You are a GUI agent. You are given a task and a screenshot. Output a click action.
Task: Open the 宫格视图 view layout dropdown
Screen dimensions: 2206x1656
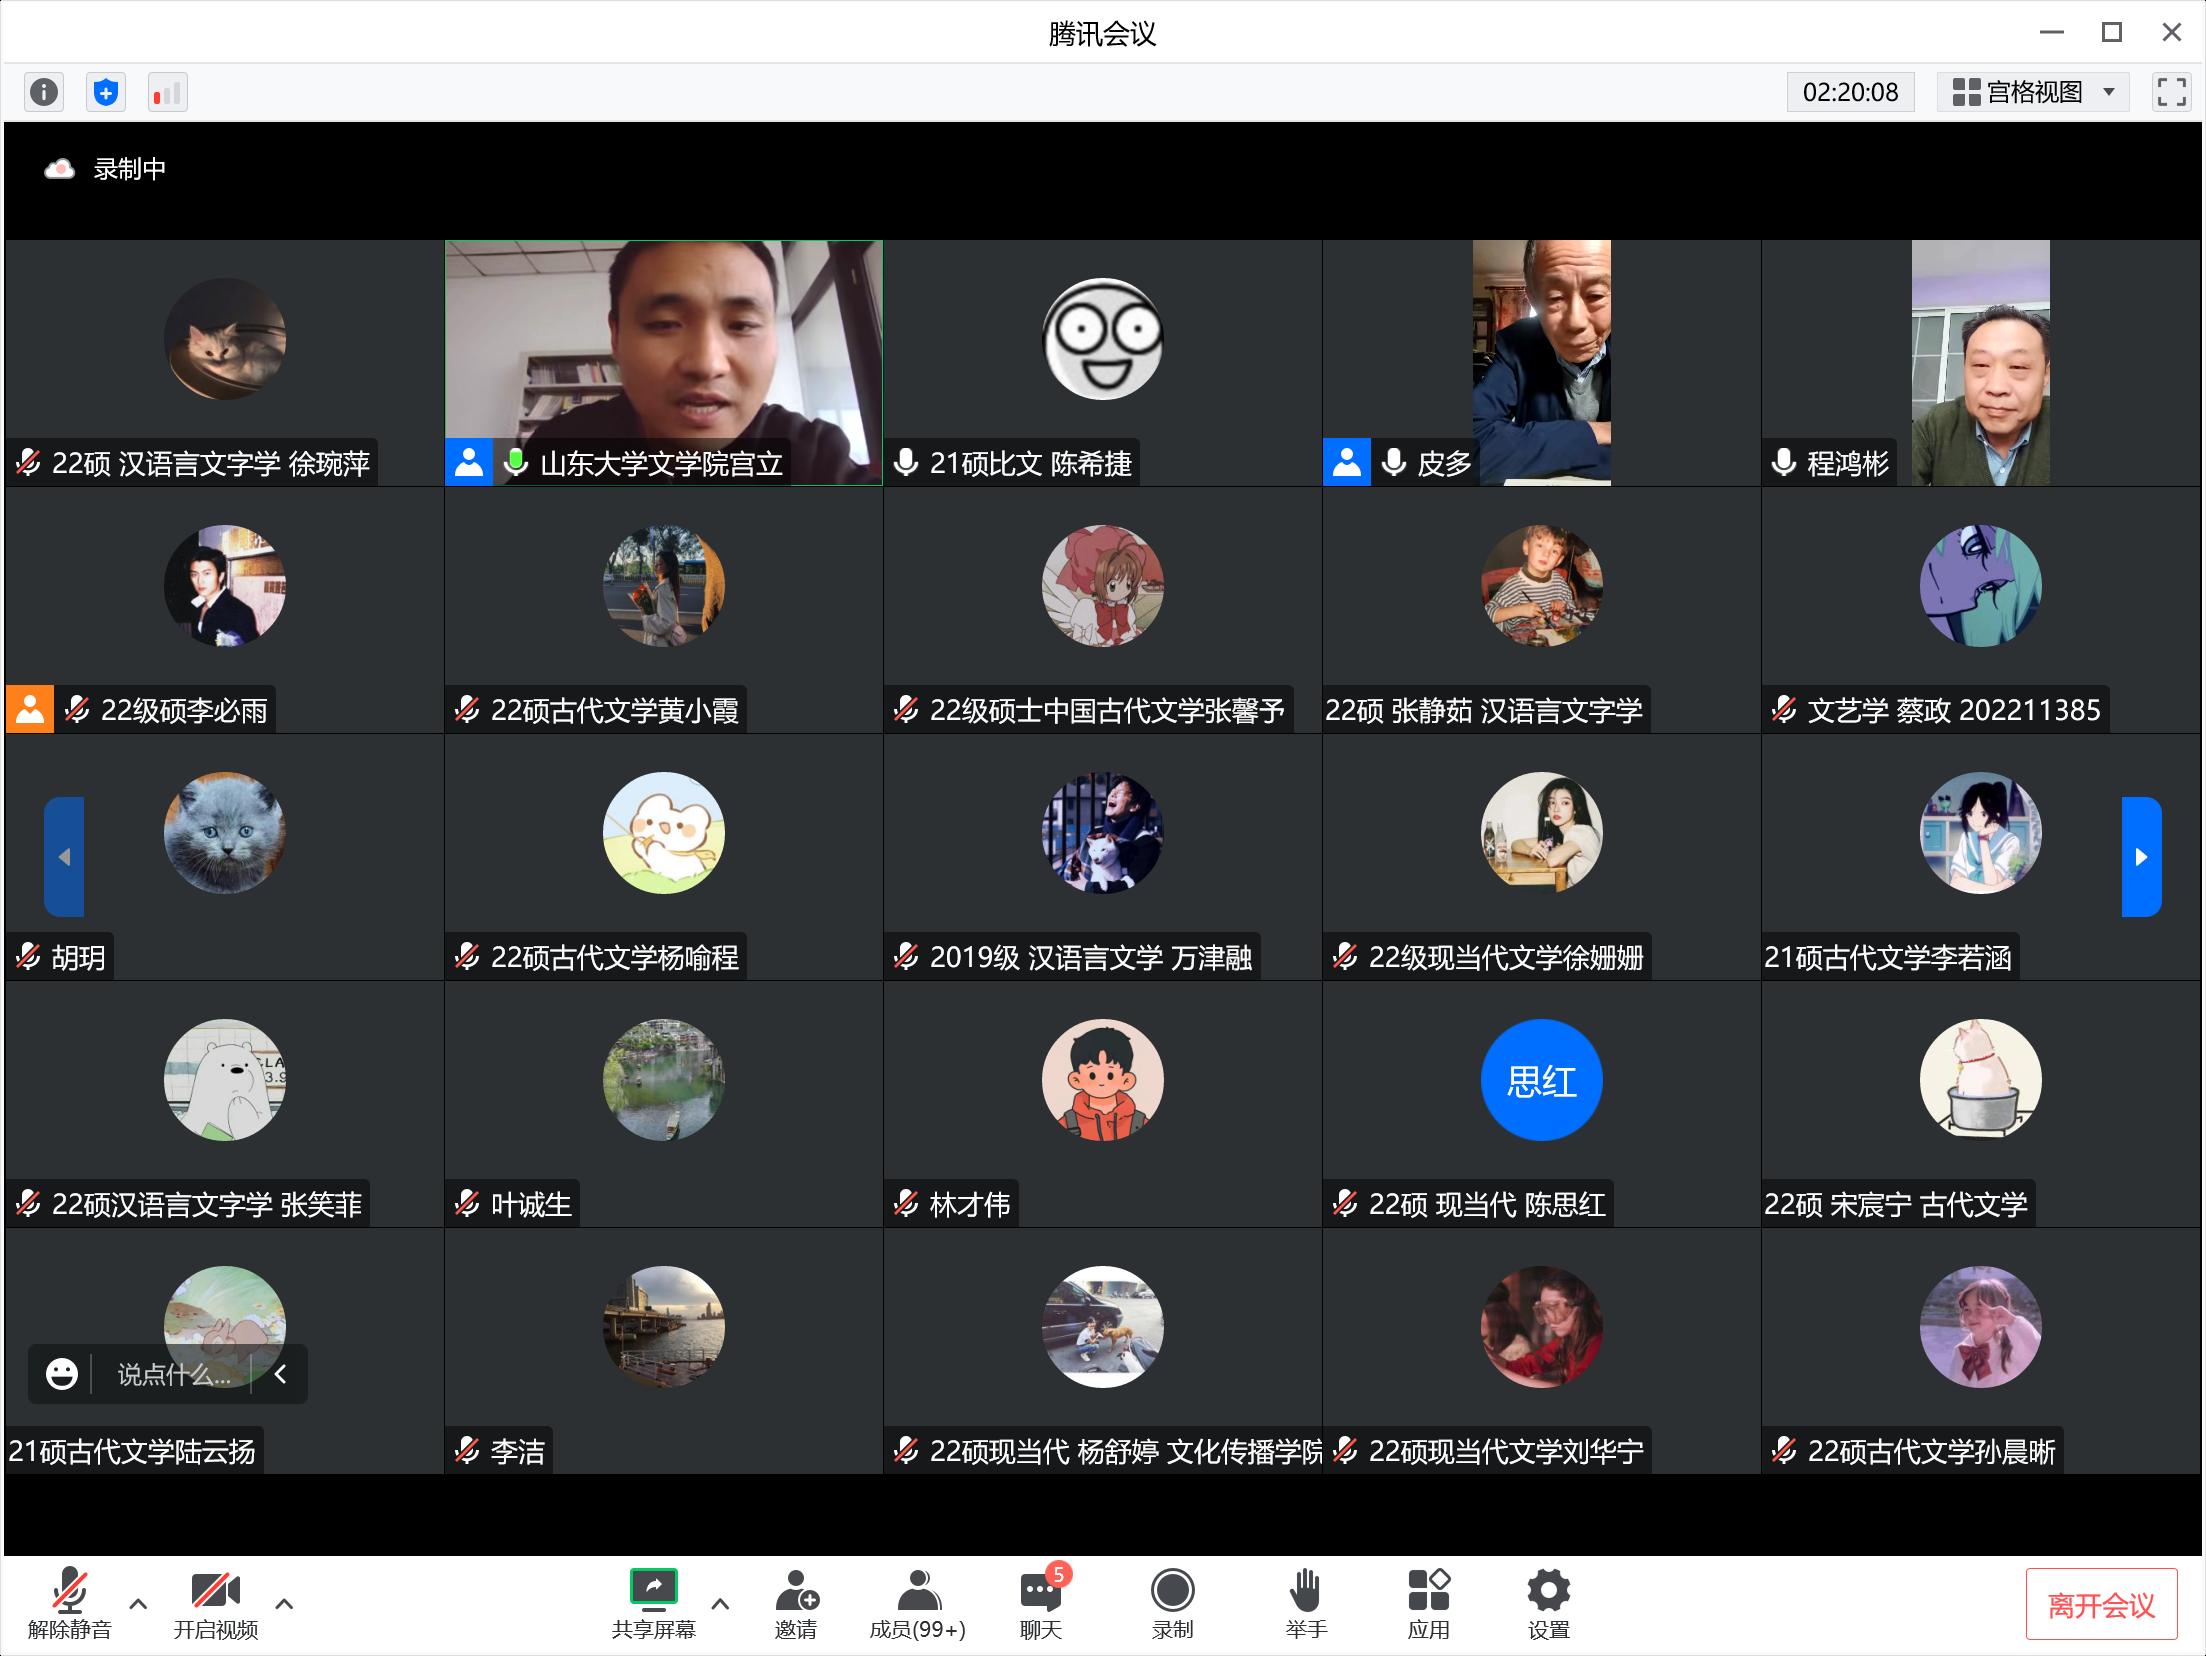(2034, 92)
